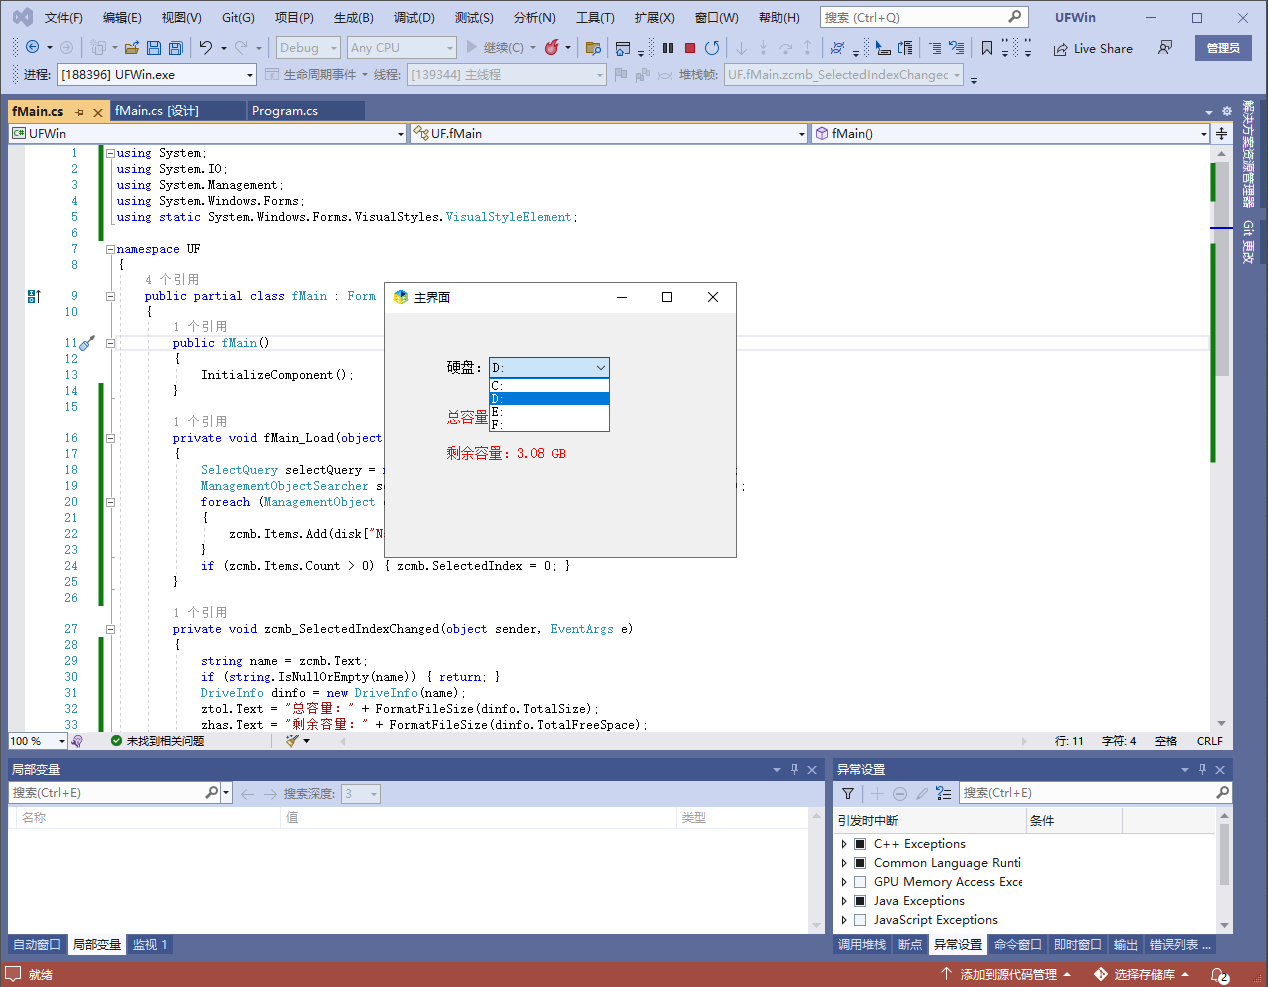
Task: Pause debugging with the Break All icon
Action: click(x=668, y=47)
